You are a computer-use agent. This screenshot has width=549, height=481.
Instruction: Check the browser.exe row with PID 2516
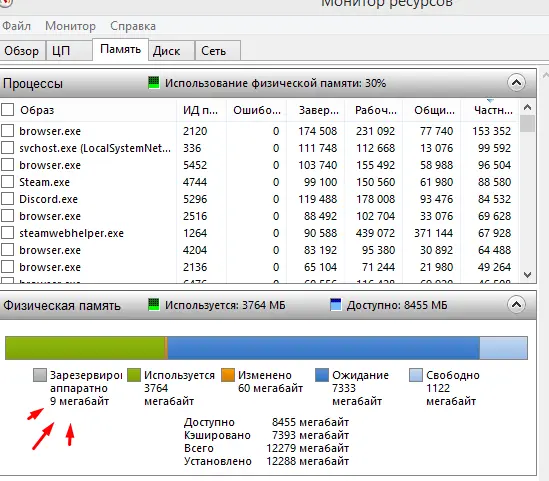(7, 216)
